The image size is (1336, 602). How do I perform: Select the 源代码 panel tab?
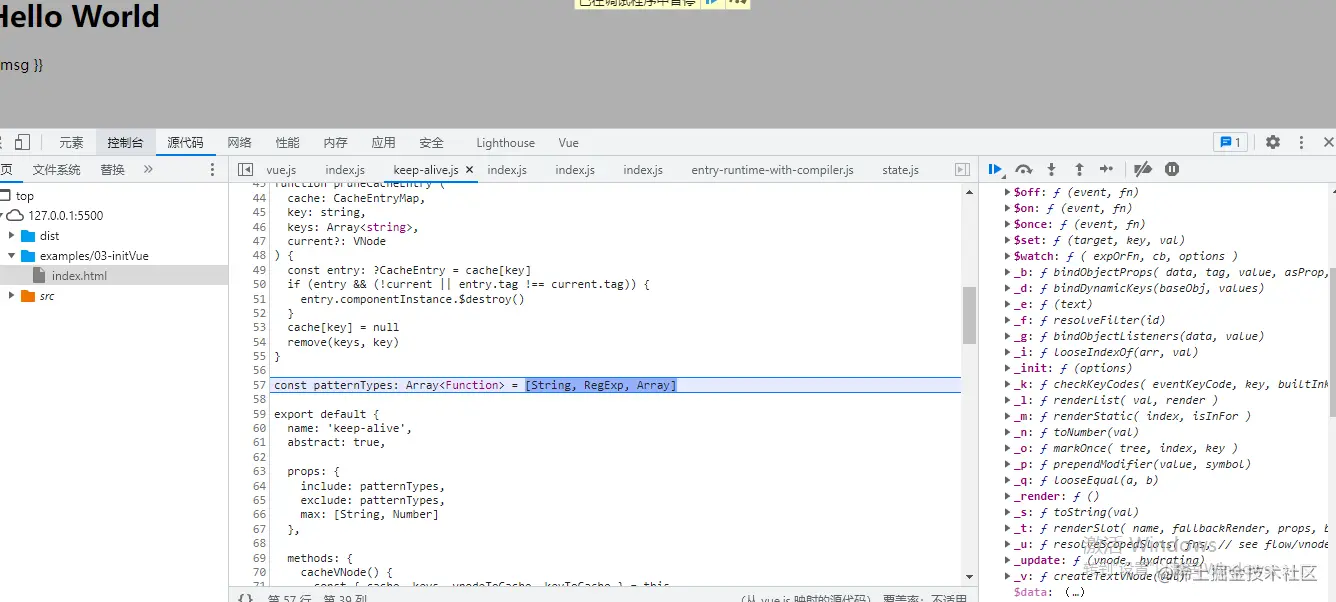pos(185,143)
